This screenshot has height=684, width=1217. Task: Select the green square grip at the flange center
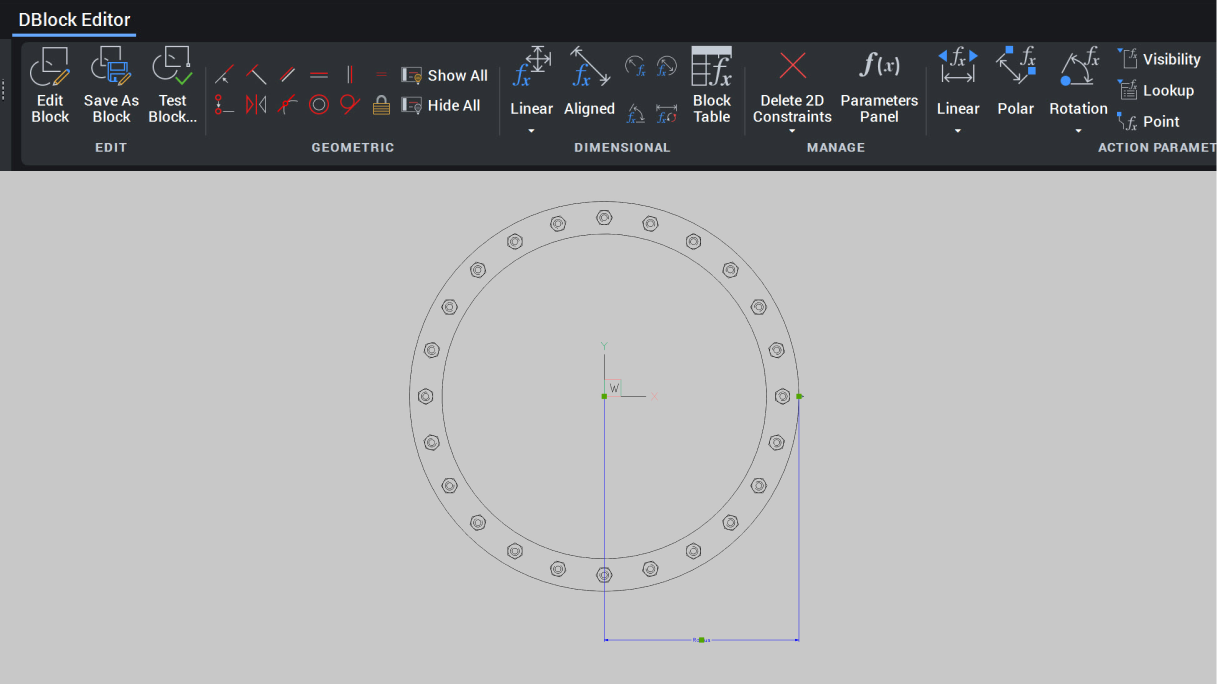pos(604,396)
